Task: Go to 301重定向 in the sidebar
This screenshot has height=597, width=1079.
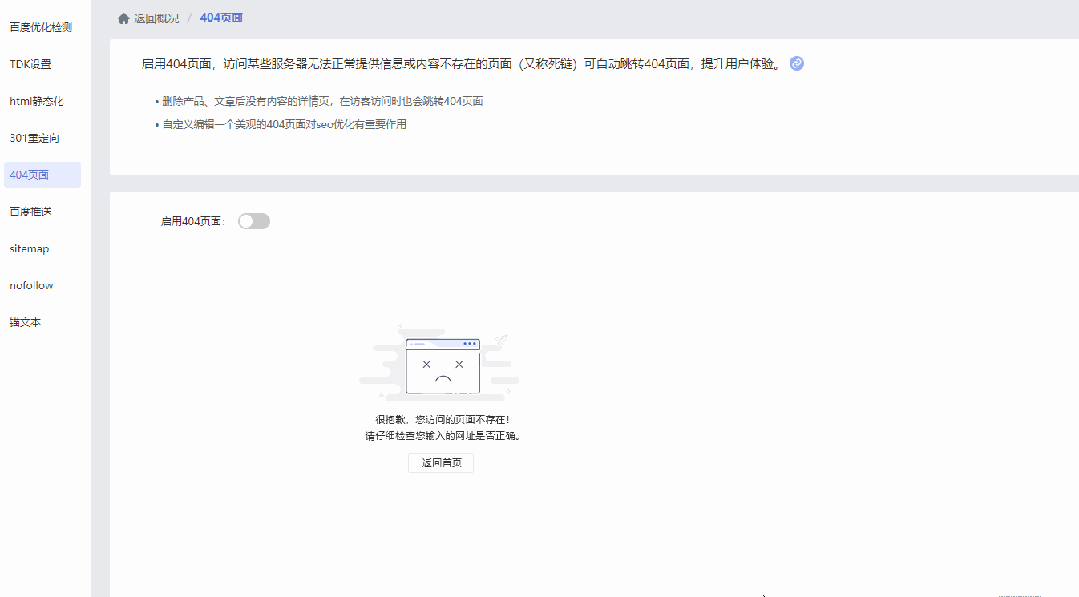Action: (35, 138)
